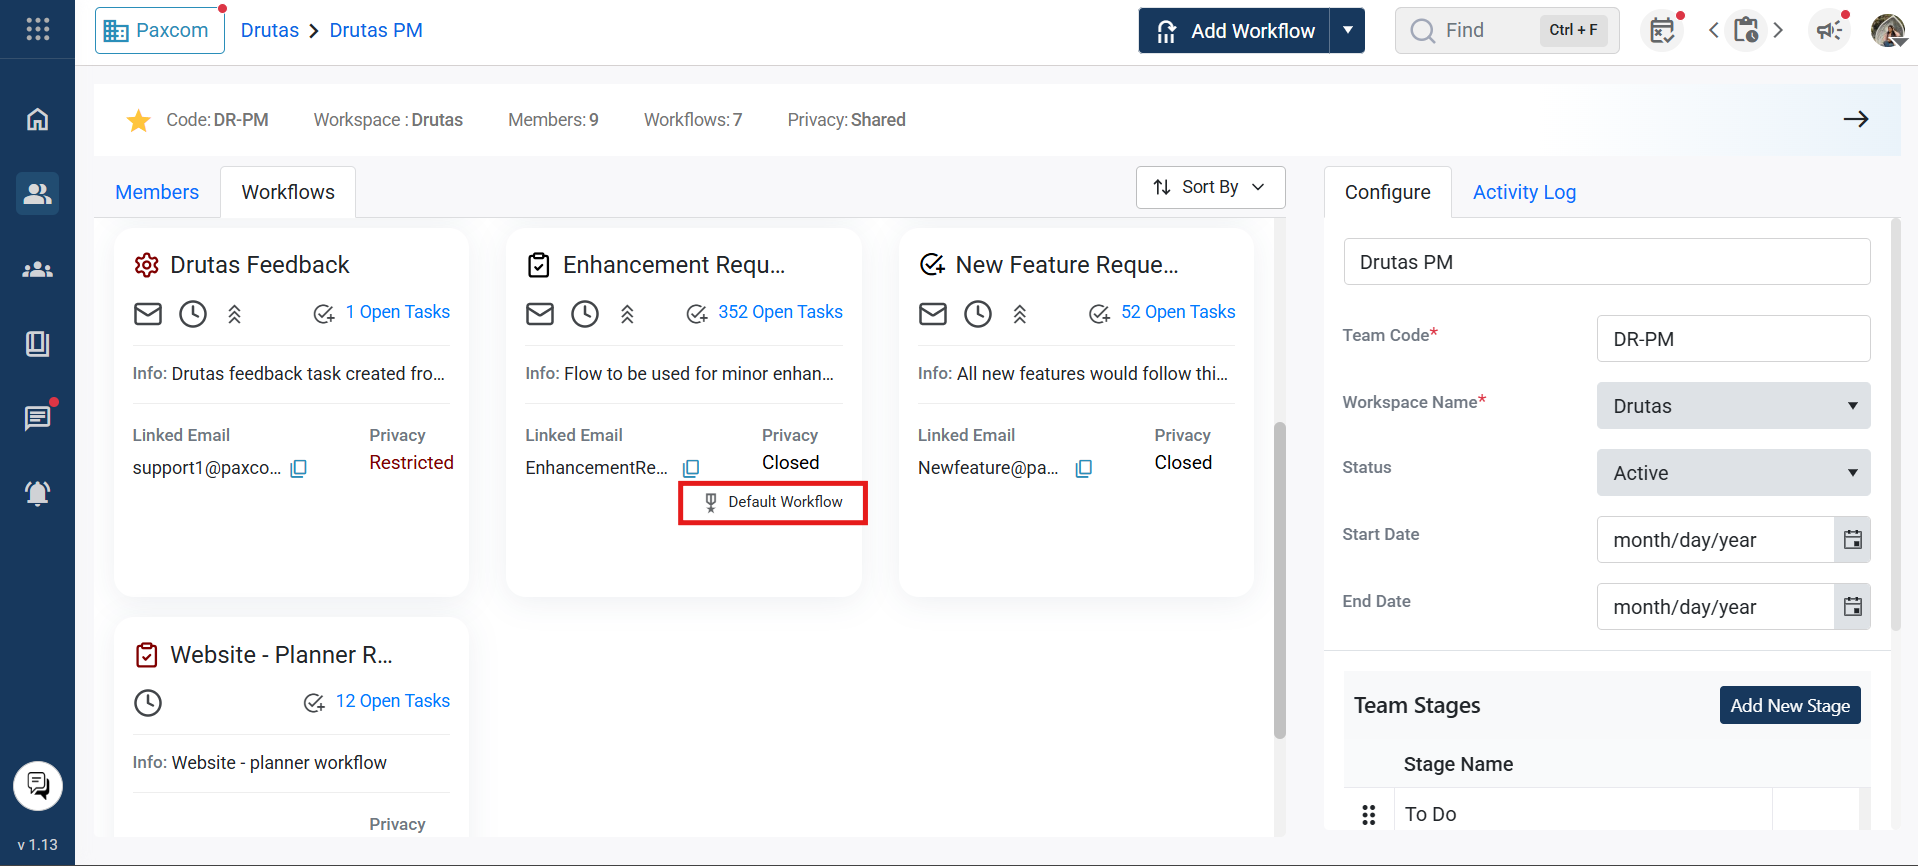The image size is (1918, 866).
Task: Switch to the Activity Log tab
Action: pos(1524,192)
